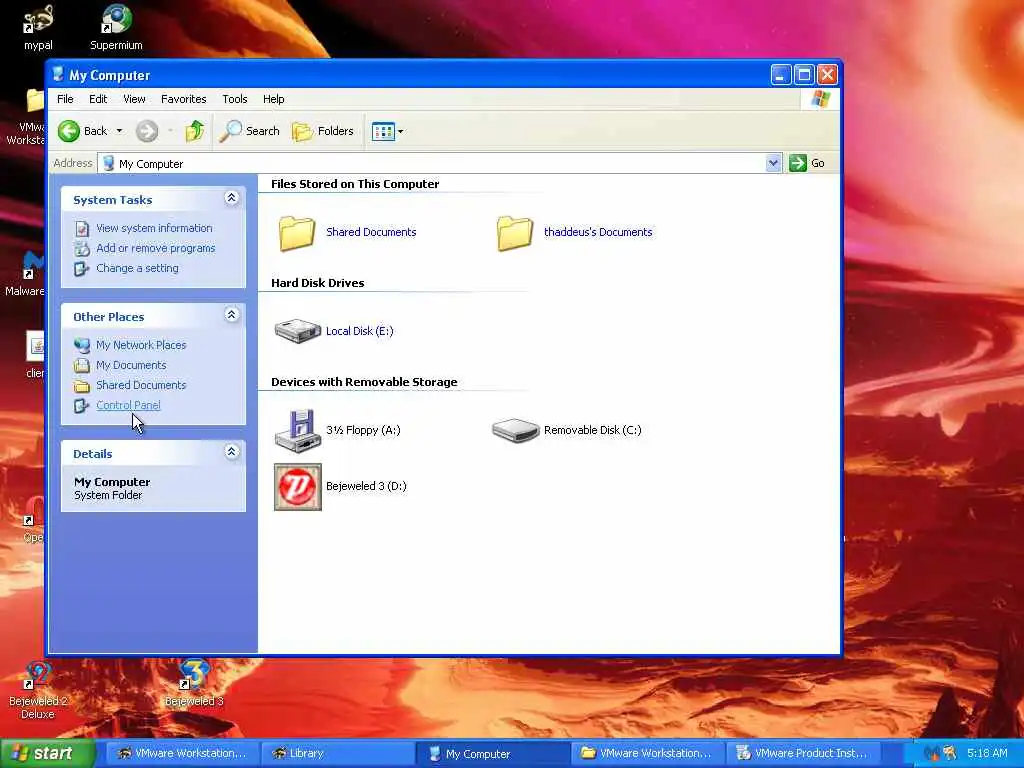Open the Search toolbar button
Viewport: 1024px width, 768px height.
click(x=249, y=131)
